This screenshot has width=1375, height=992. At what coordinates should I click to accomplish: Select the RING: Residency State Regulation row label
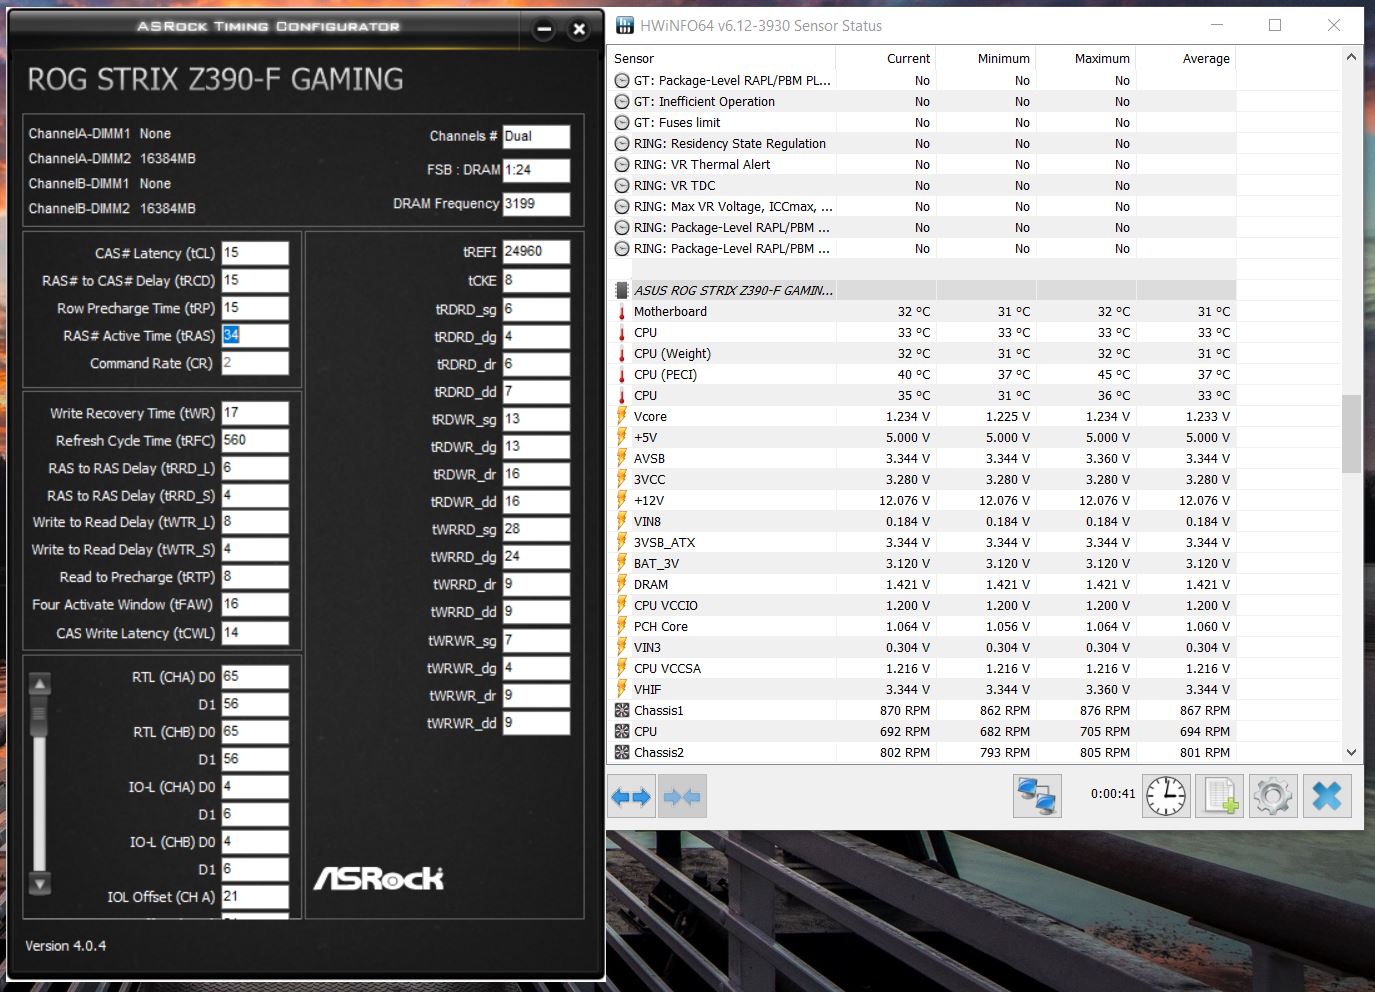[x=730, y=144]
